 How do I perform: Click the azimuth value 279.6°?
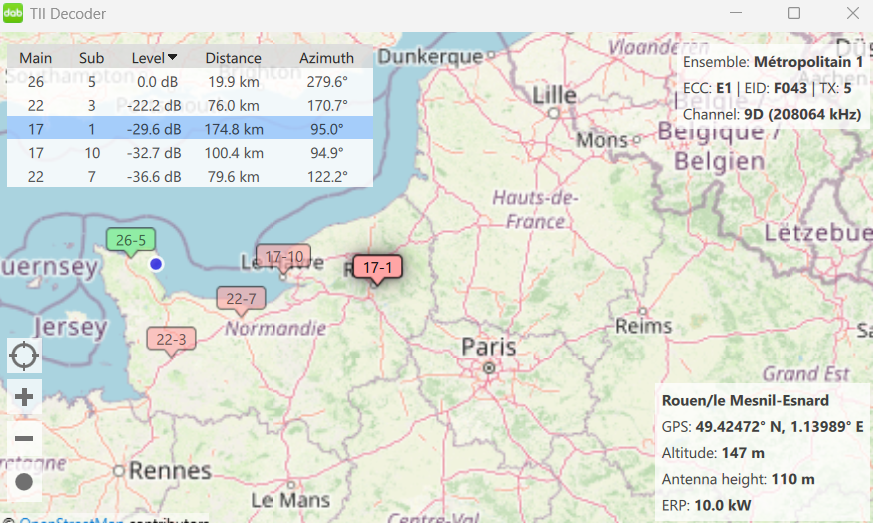pyautogui.click(x=327, y=82)
